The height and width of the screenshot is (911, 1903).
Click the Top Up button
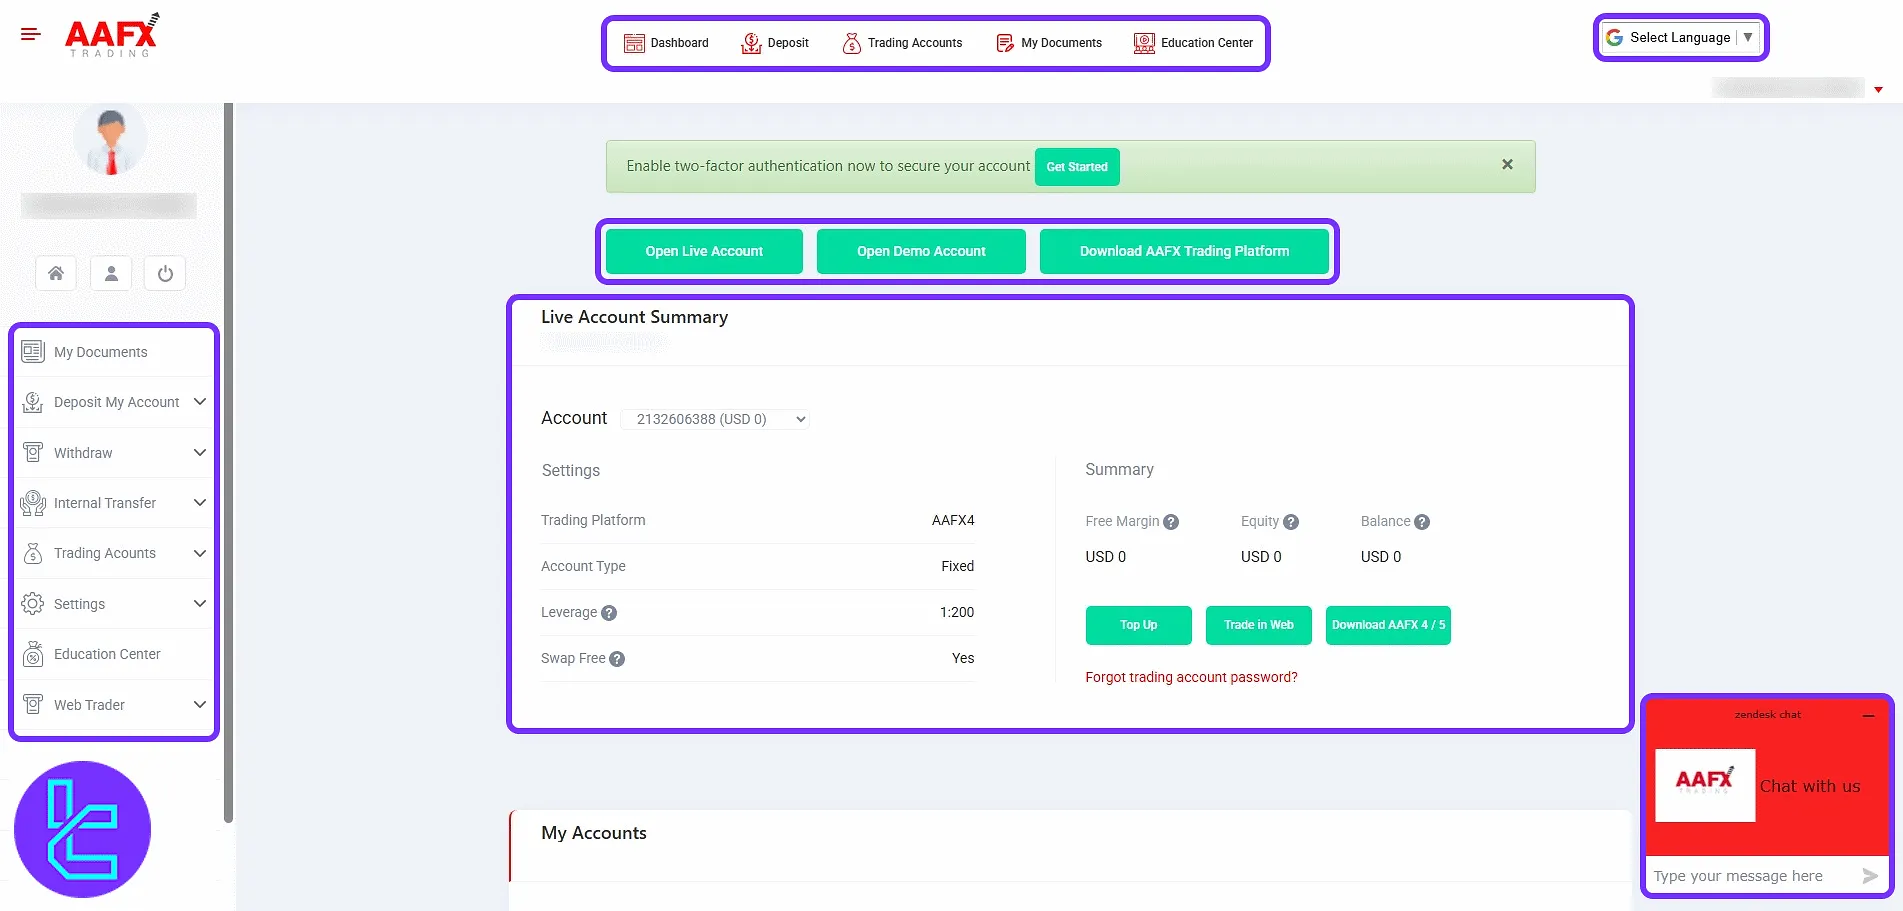(x=1138, y=625)
